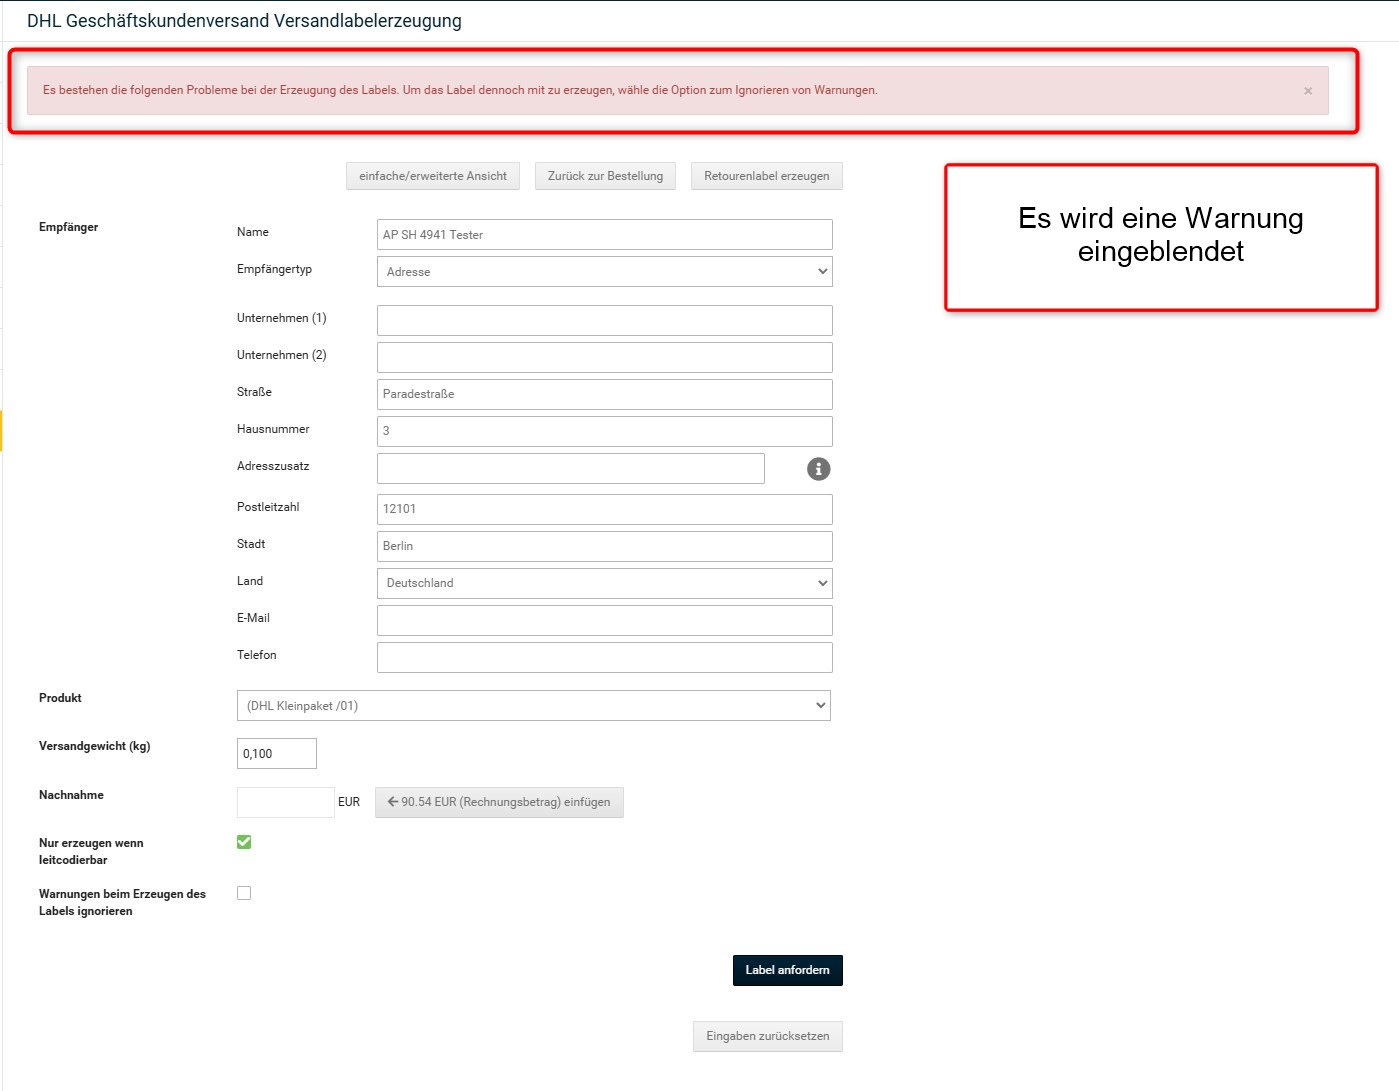Insert invoice amount 90.54 EUR button
The height and width of the screenshot is (1091, 1399).
[499, 802]
